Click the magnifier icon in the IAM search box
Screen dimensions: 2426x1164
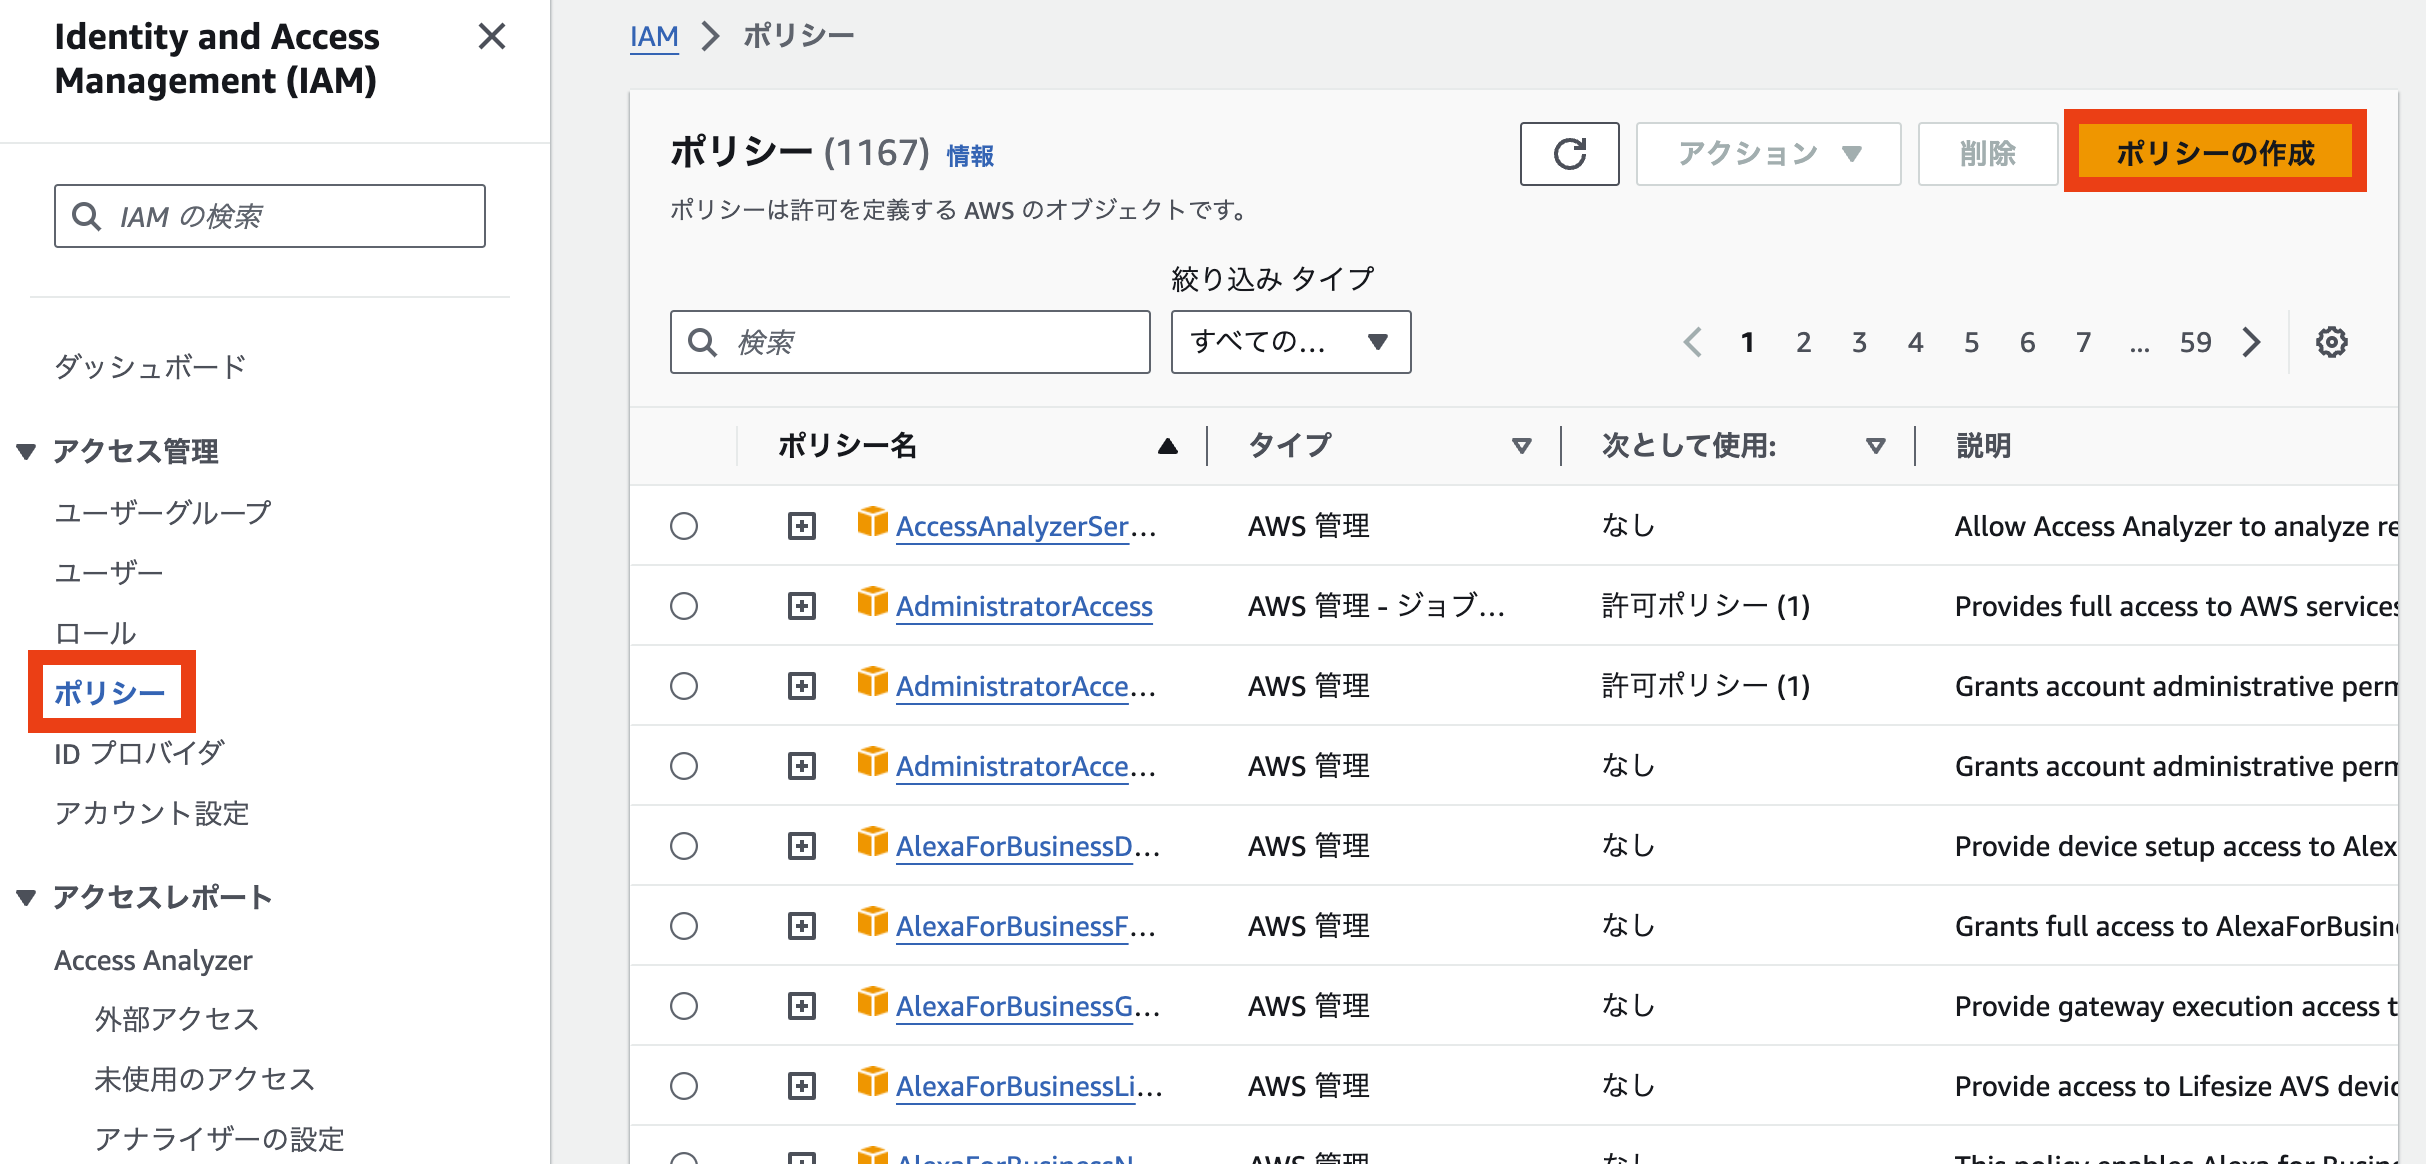tap(86, 216)
